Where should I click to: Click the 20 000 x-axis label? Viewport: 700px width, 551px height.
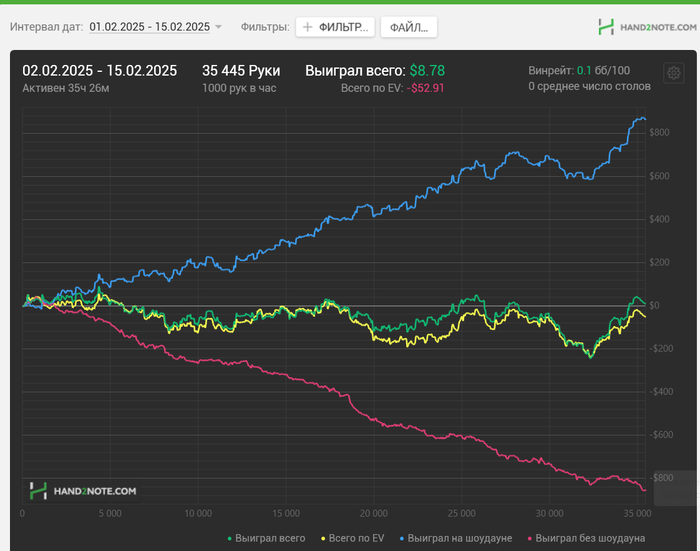tap(374, 513)
